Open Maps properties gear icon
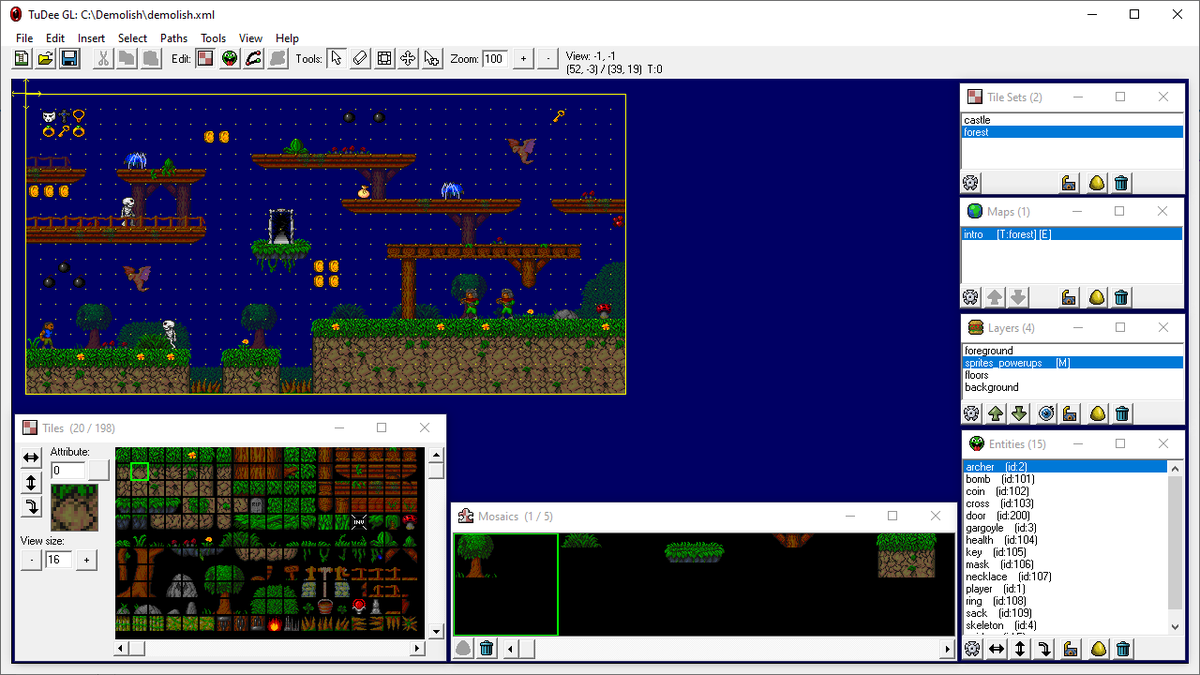1200x675 pixels. pyautogui.click(x=970, y=297)
